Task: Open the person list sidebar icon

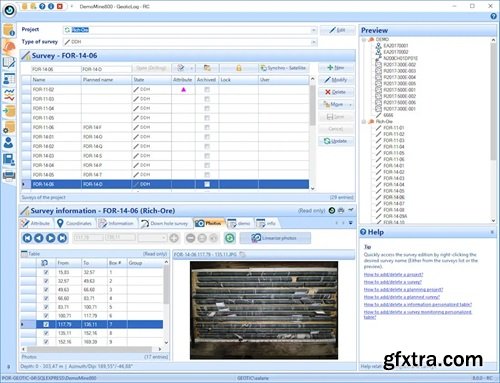Action: coord(9,79)
